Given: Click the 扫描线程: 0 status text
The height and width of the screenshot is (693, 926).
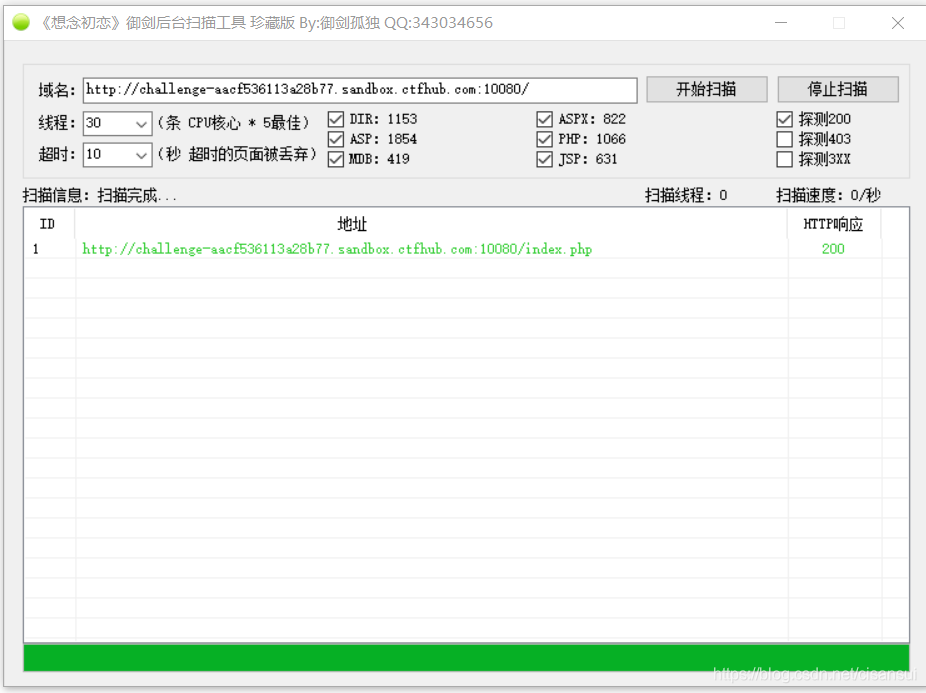Looking at the screenshot, I should tap(686, 195).
